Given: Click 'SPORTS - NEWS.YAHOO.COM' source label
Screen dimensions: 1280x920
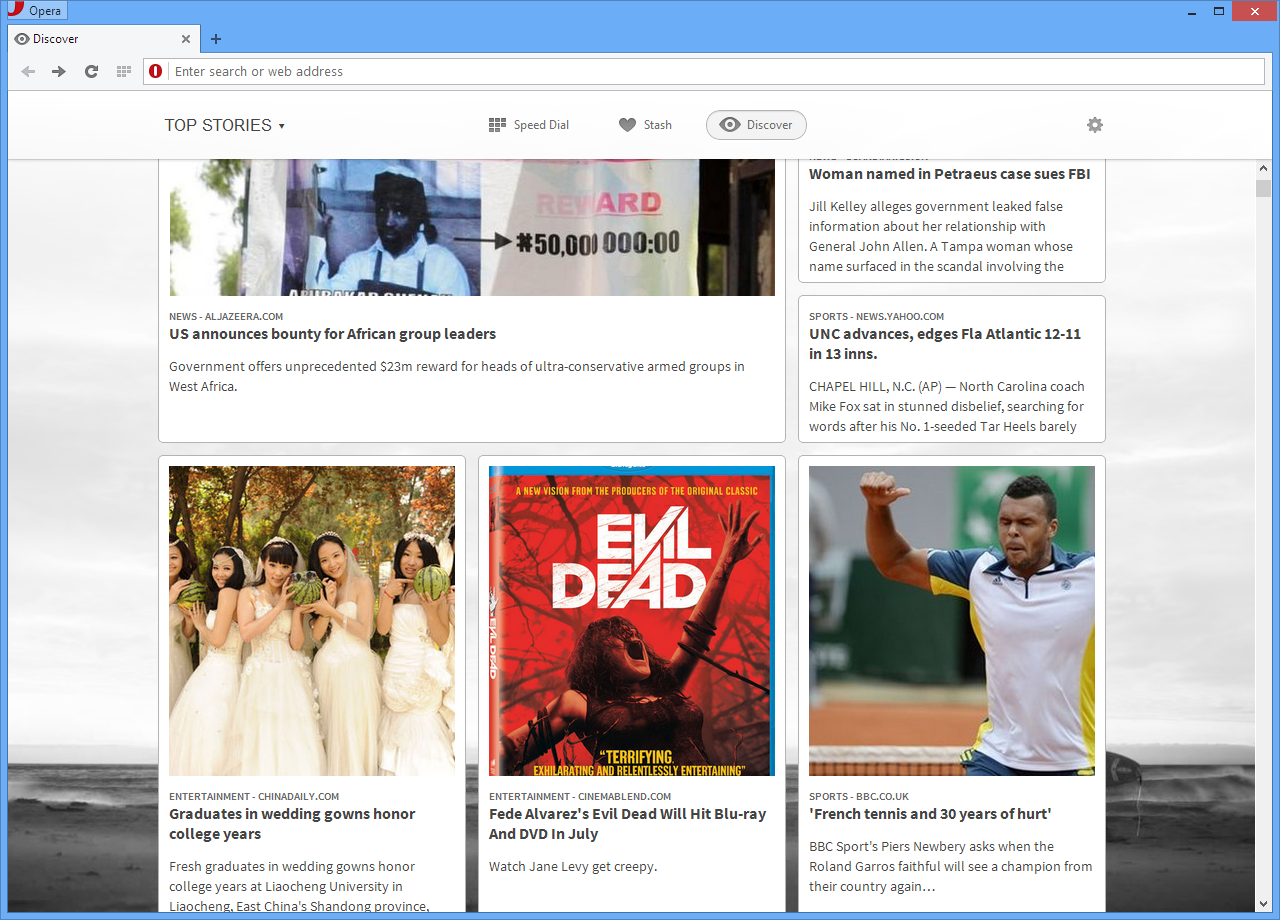Looking at the screenshot, I should click(x=877, y=316).
